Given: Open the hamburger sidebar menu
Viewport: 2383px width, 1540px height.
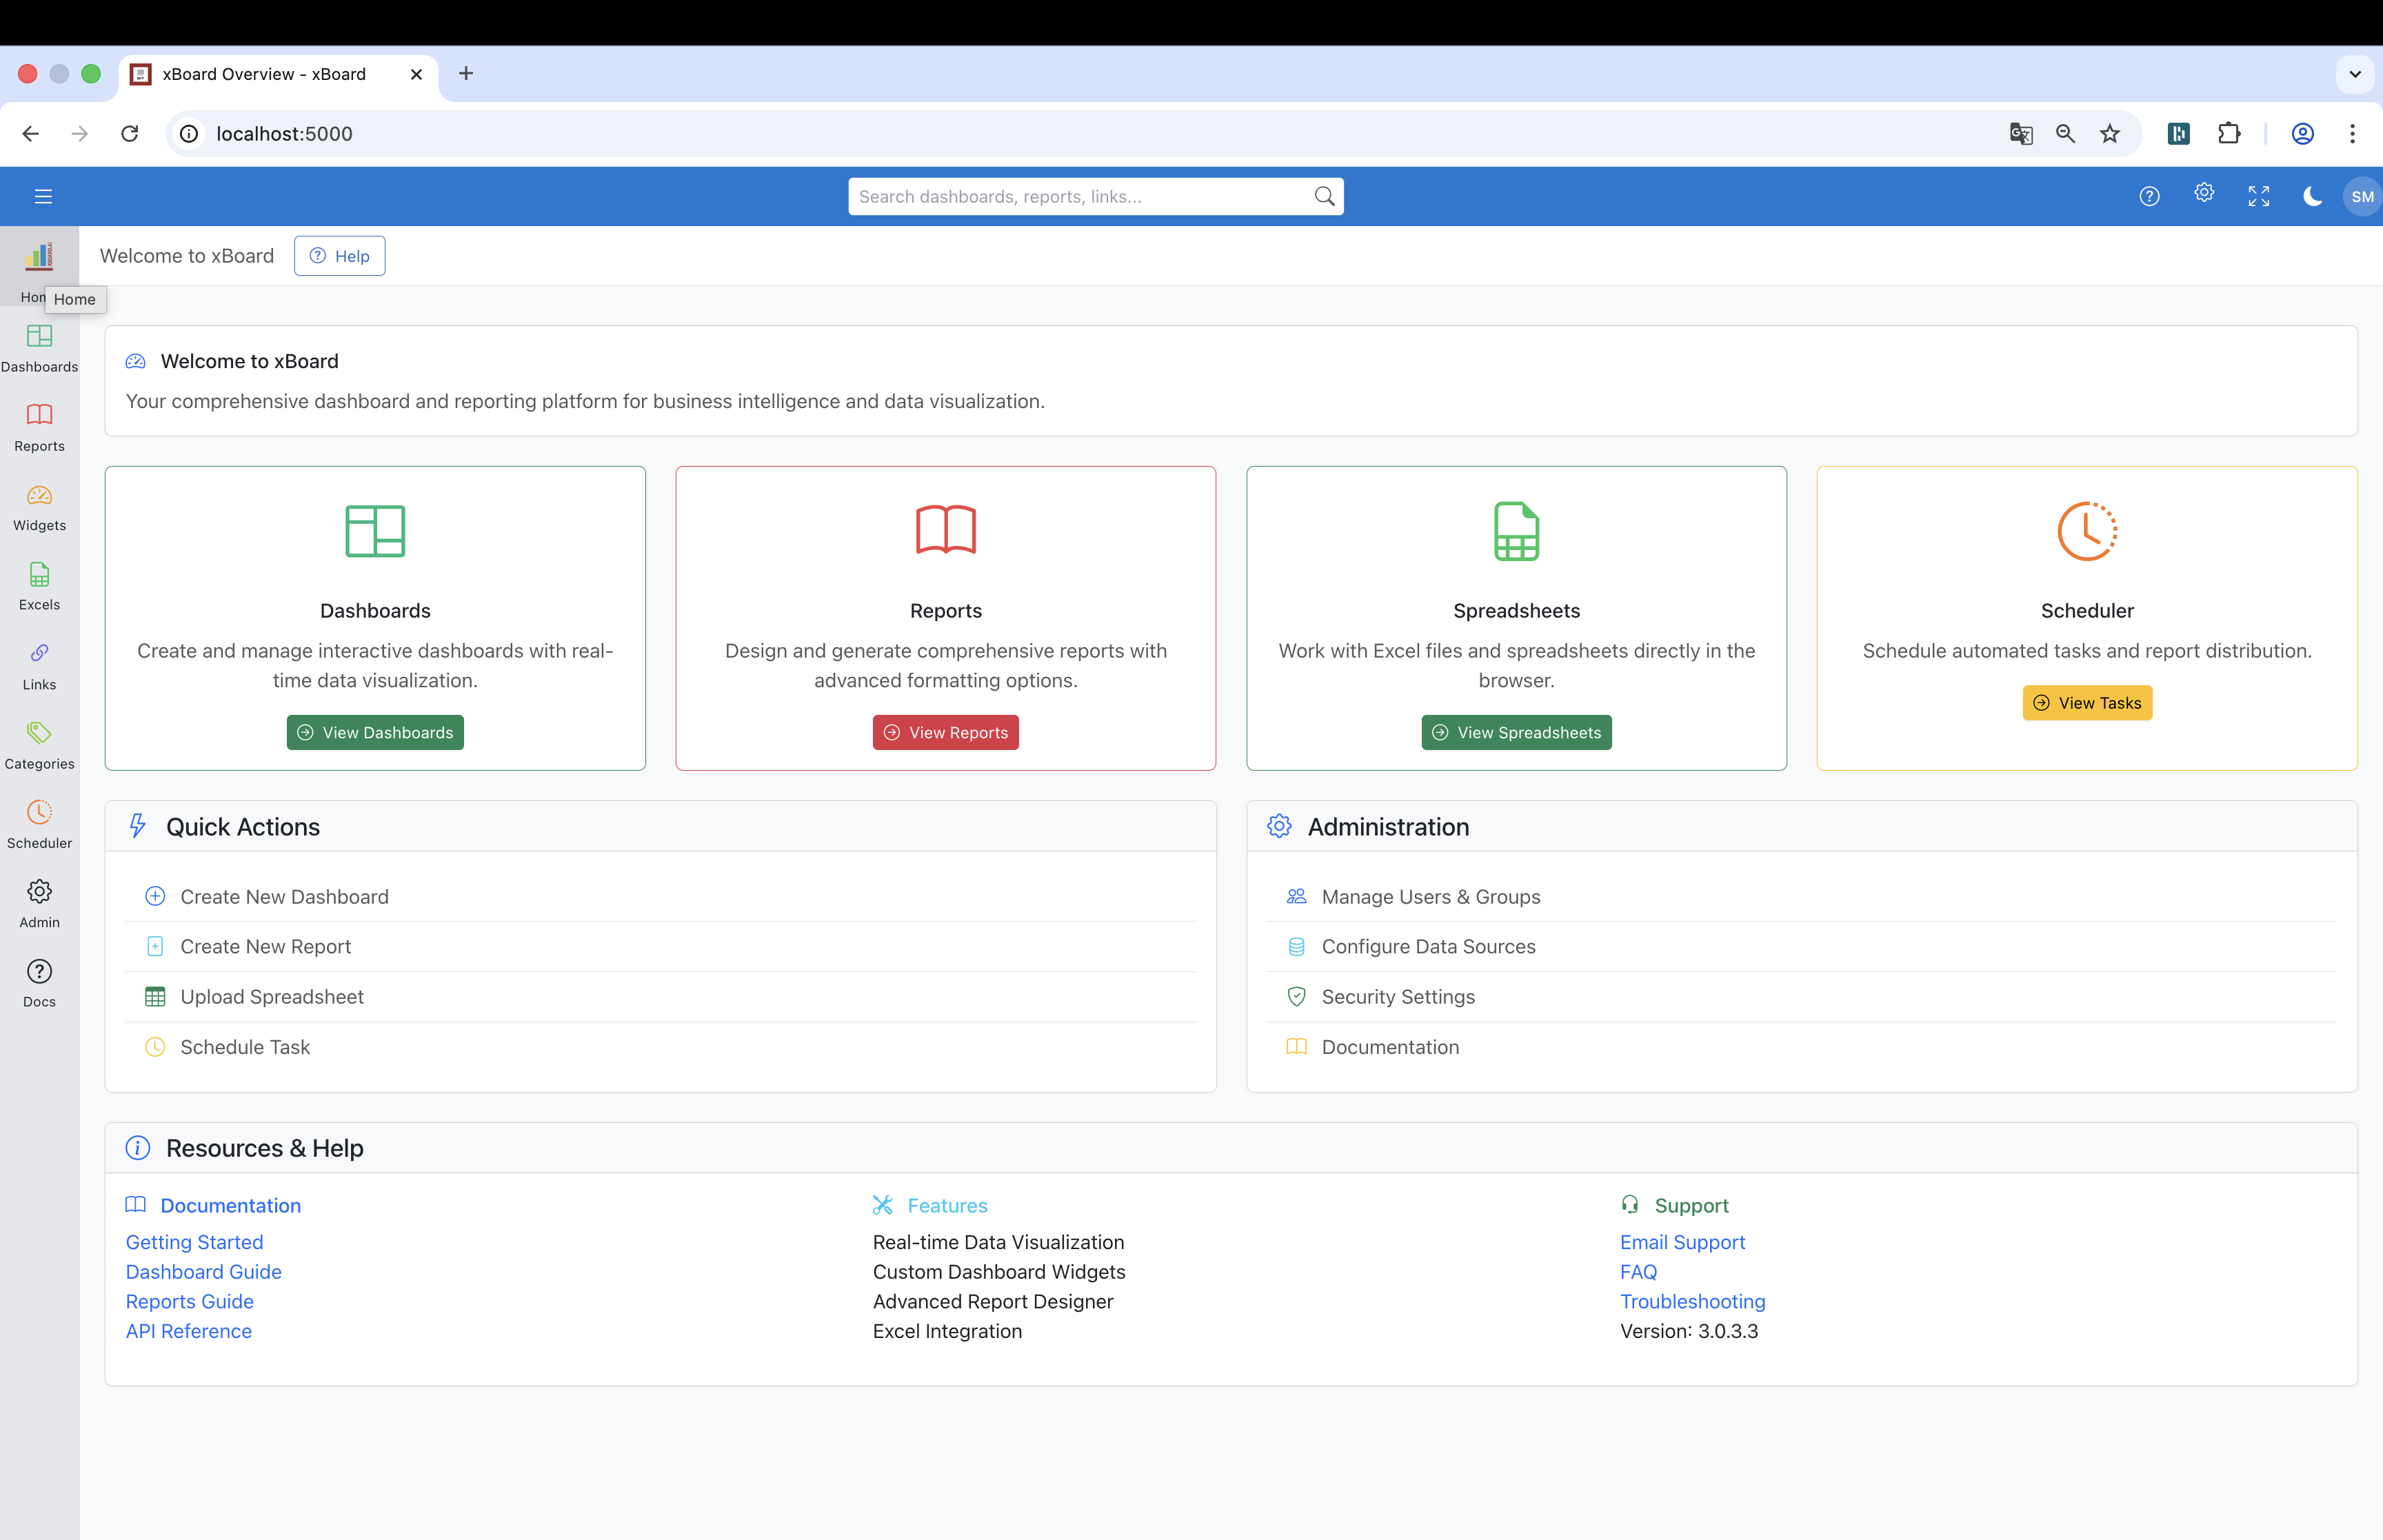Looking at the screenshot, I should pyautogui.click(x=43, y=196).
